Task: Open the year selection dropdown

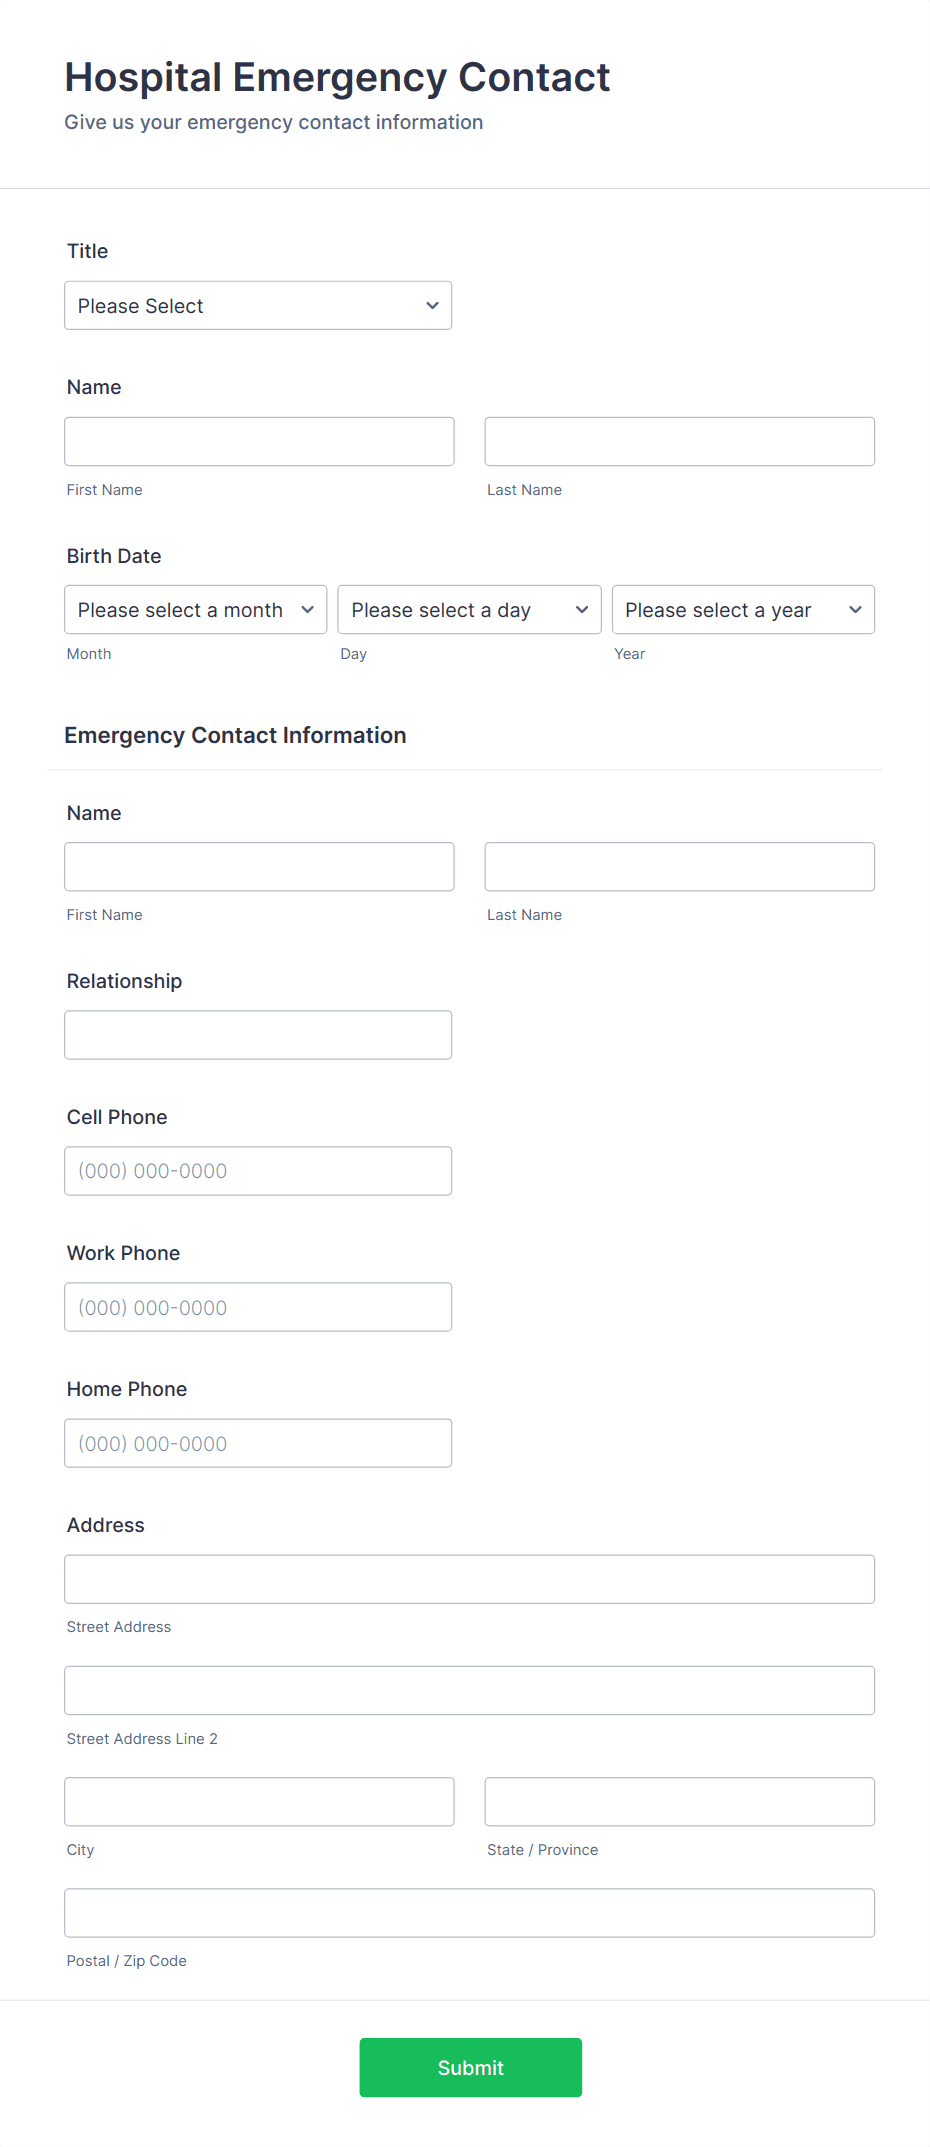Action: [742, 609]
